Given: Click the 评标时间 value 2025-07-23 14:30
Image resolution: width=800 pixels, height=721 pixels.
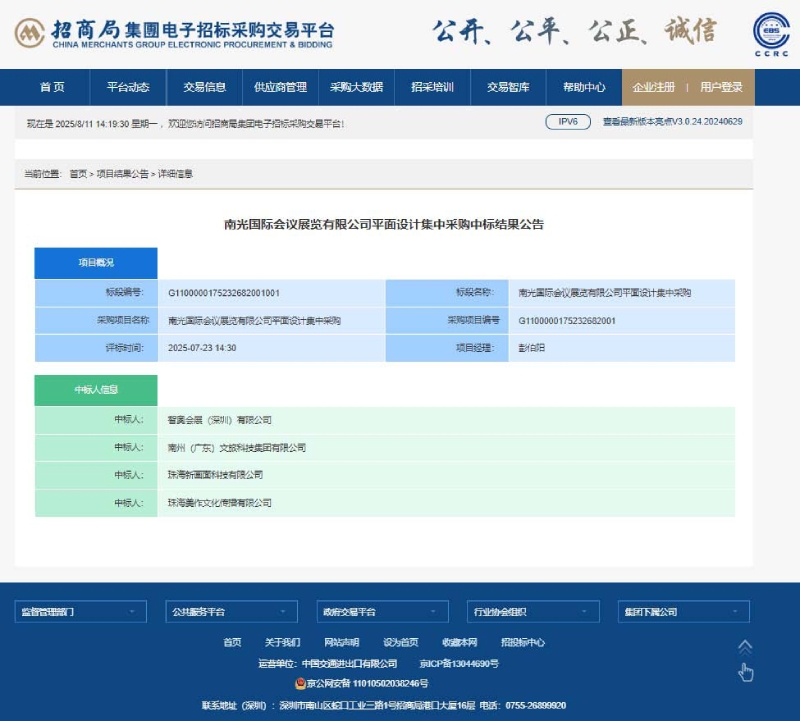Looking at the screenshot, I should (x=202, y=348).
